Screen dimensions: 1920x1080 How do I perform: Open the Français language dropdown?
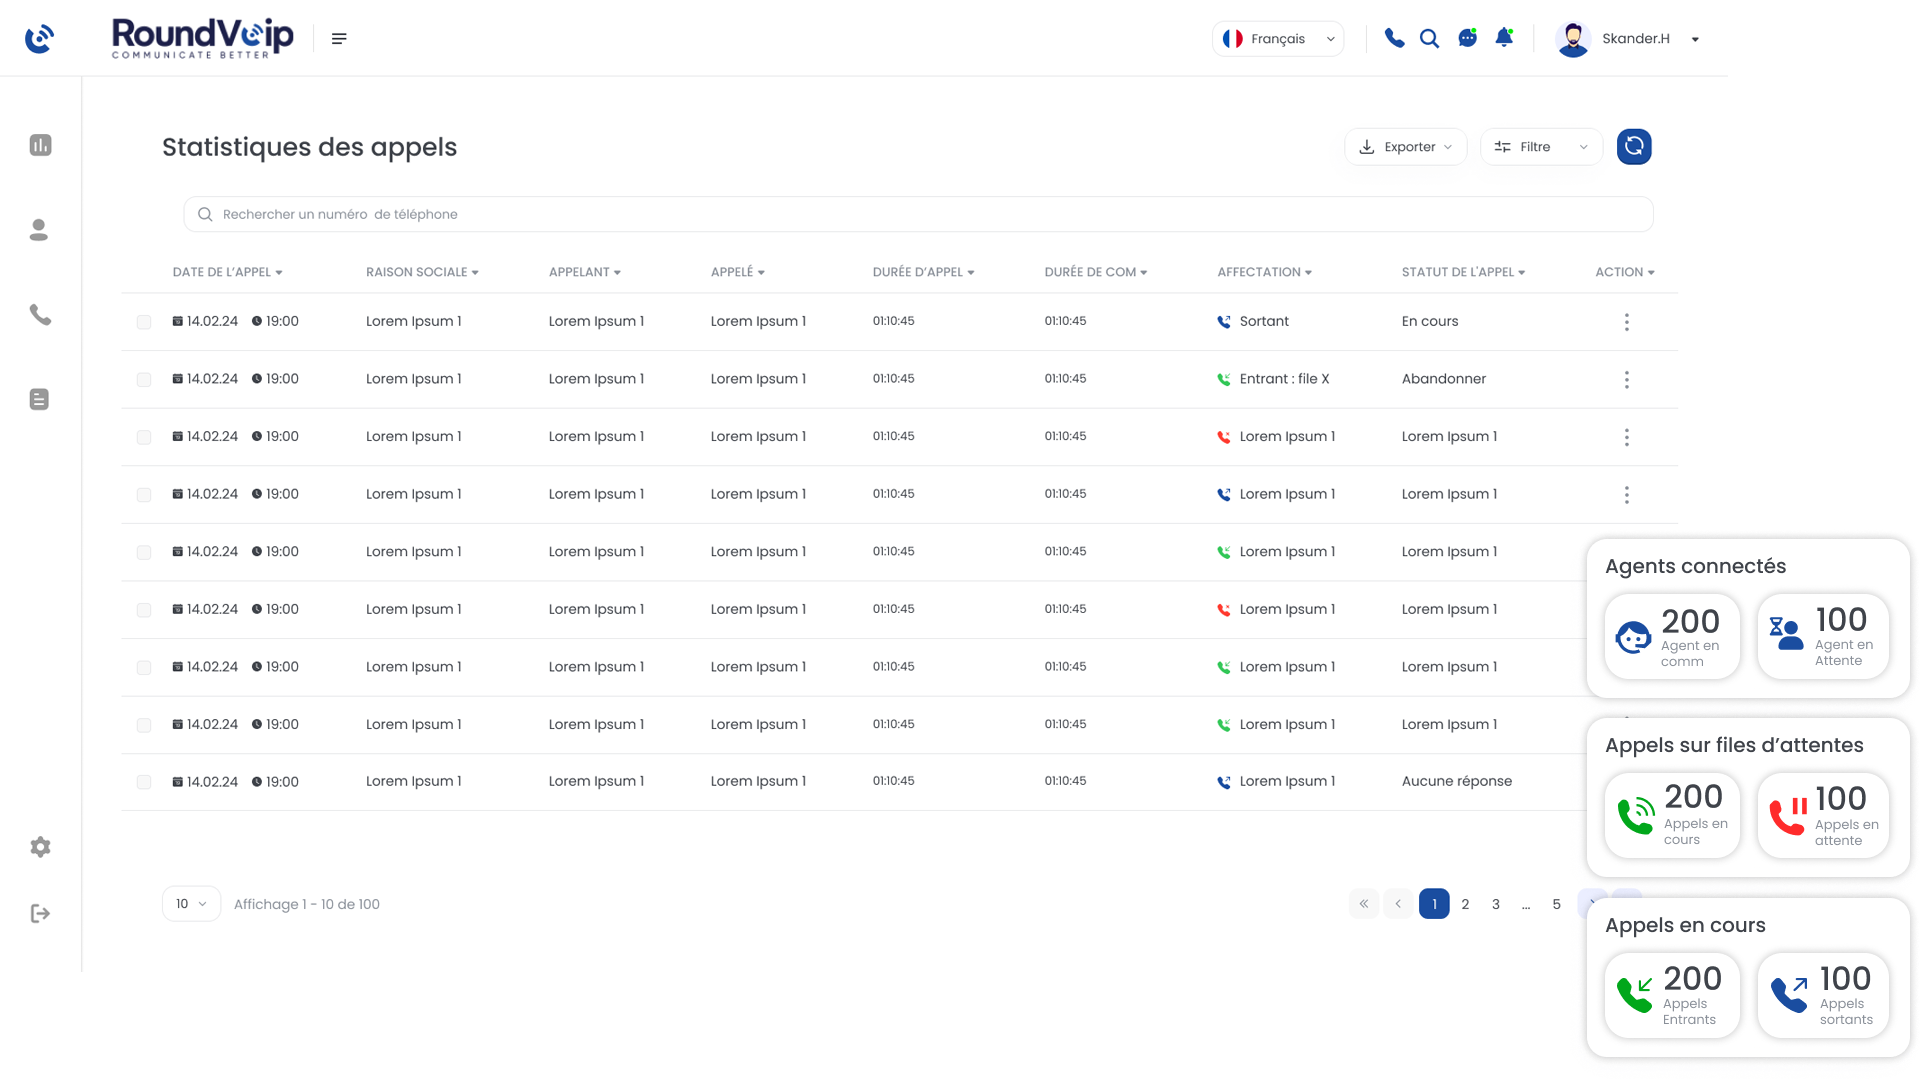pos(1278,39)
